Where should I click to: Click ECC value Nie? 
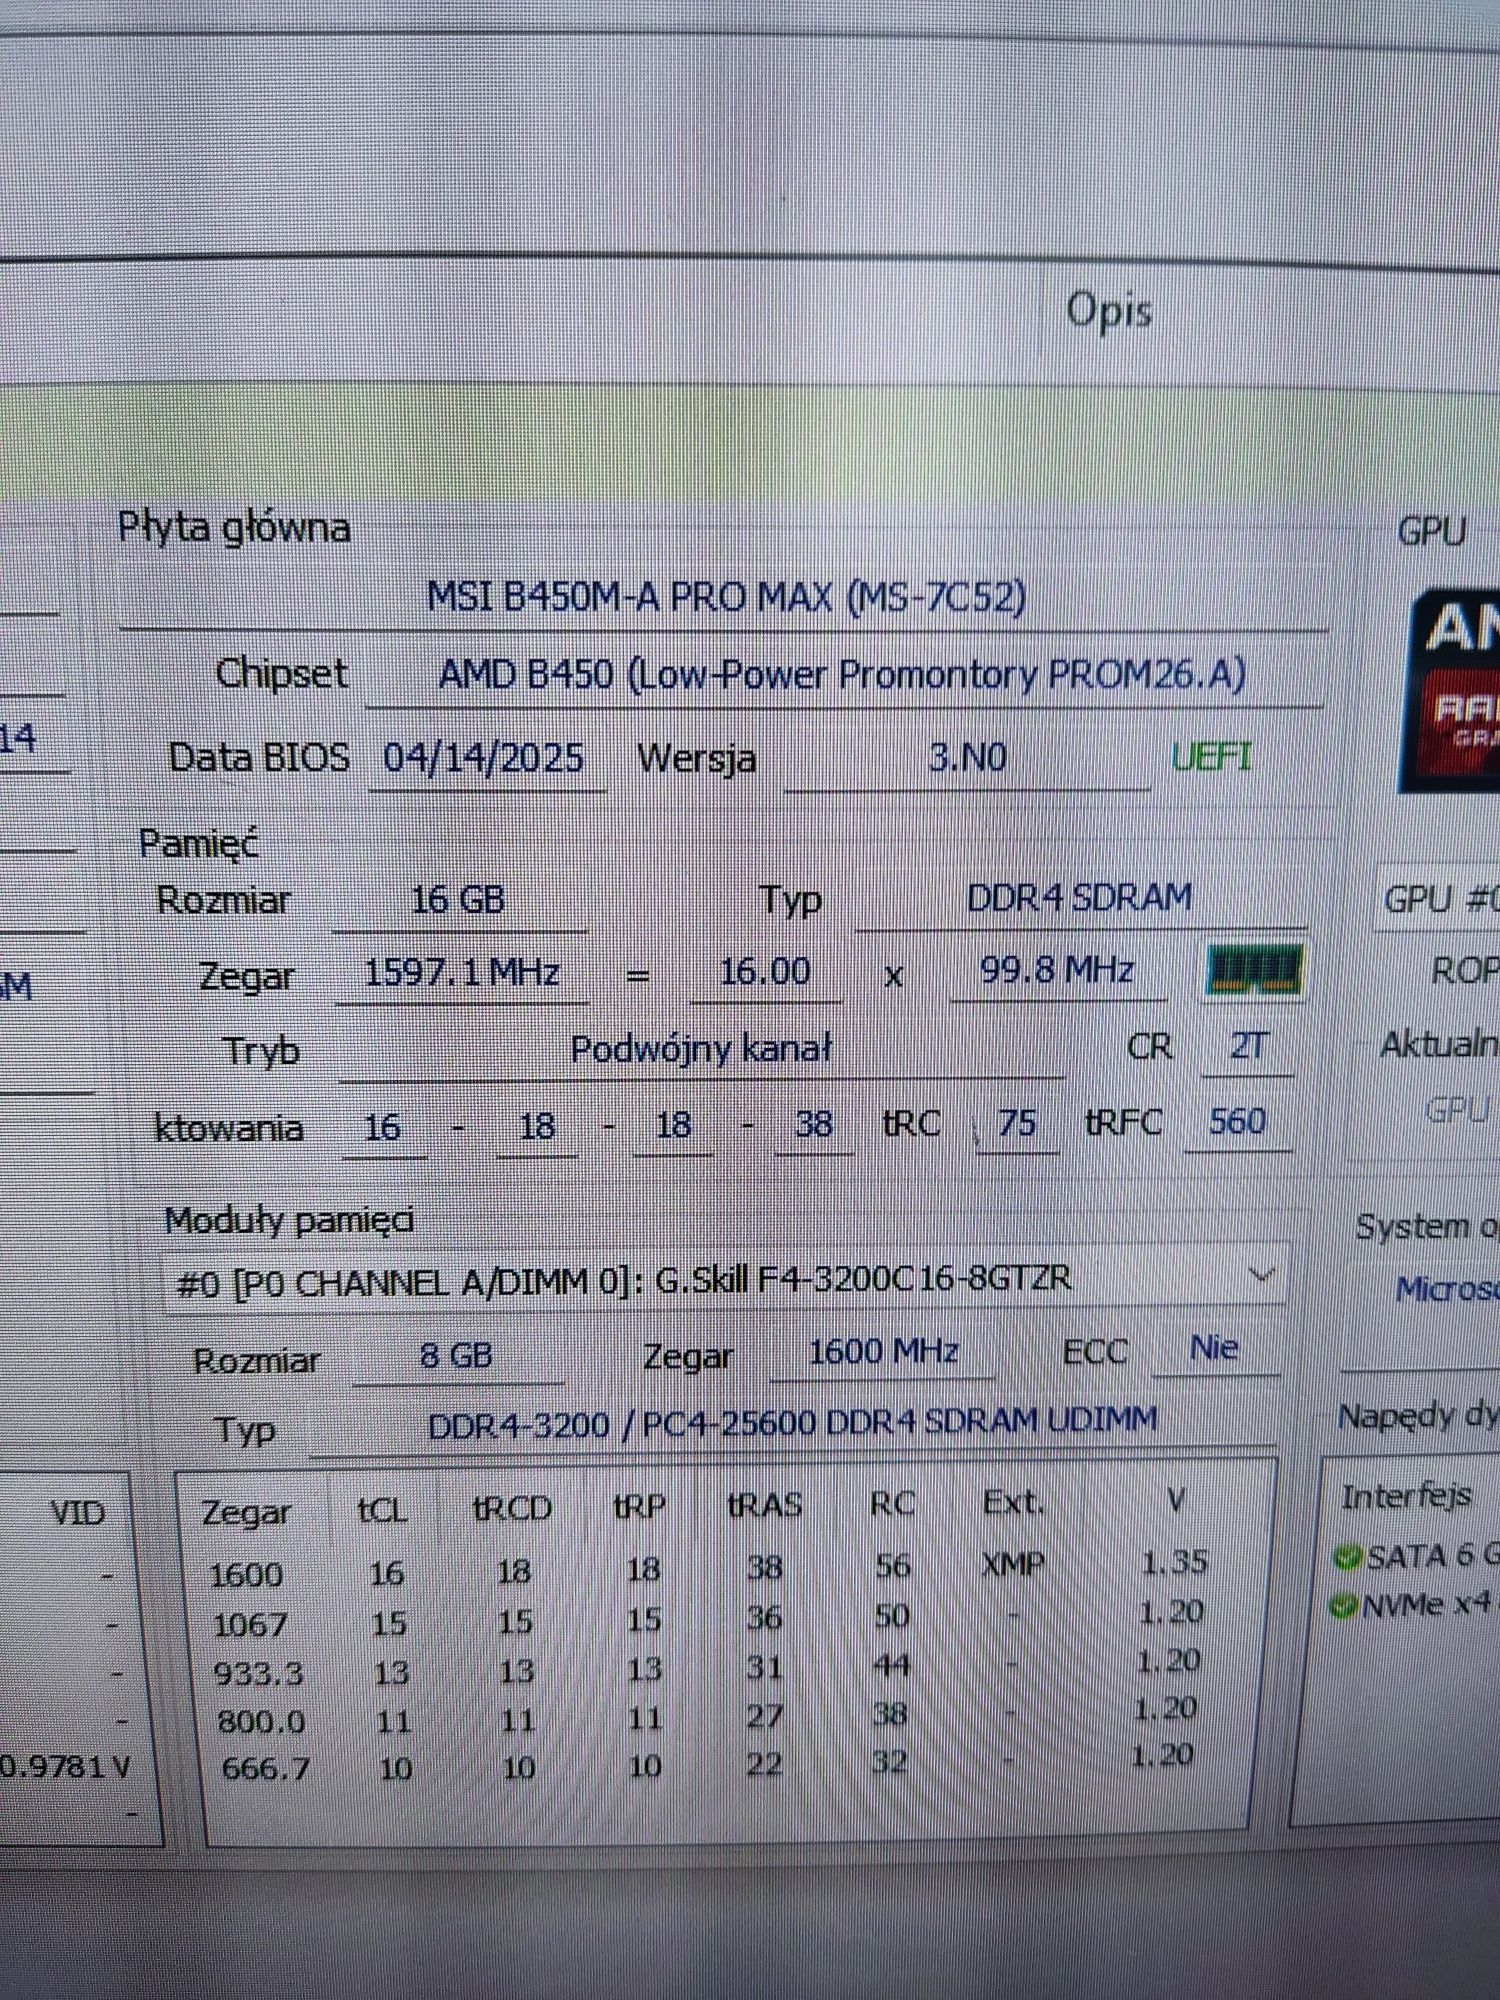(1214, 1348)
